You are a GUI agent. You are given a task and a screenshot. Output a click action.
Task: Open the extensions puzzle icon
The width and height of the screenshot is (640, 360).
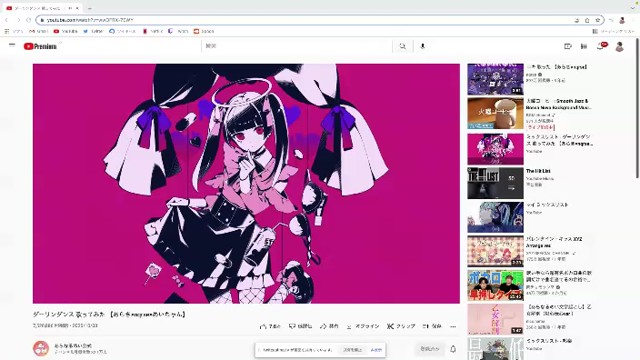click(611, 20)
